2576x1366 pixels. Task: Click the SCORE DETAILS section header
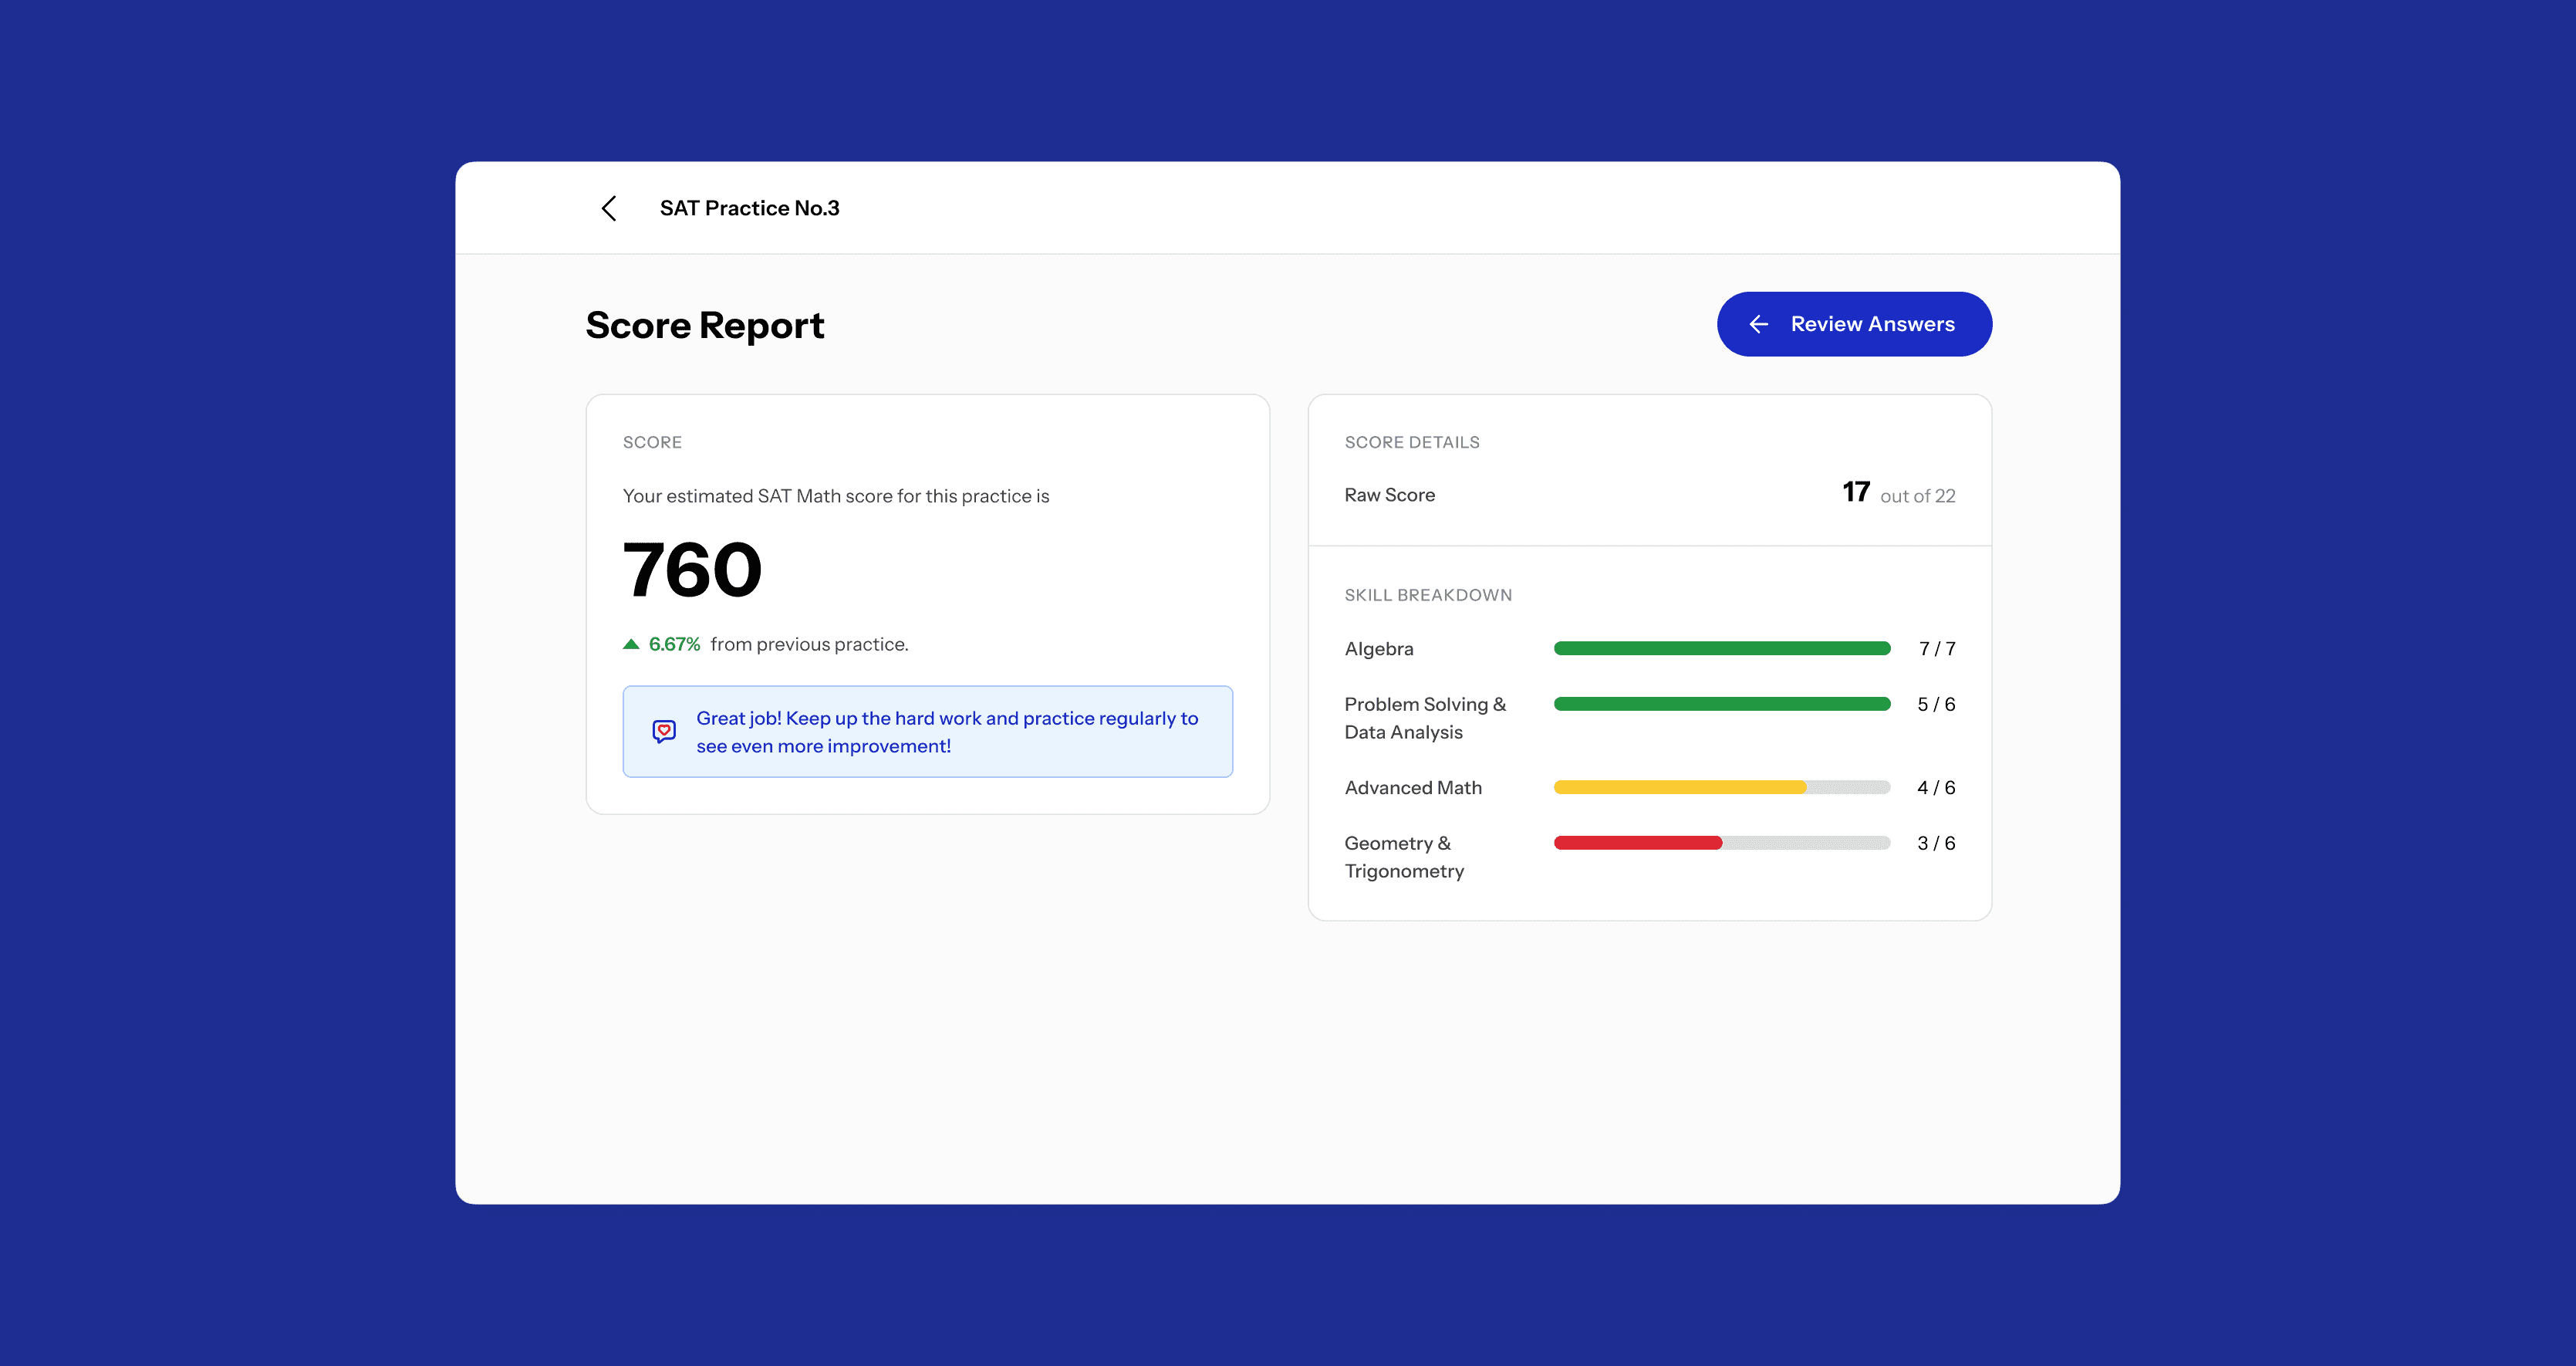(x=1412, y=442)
